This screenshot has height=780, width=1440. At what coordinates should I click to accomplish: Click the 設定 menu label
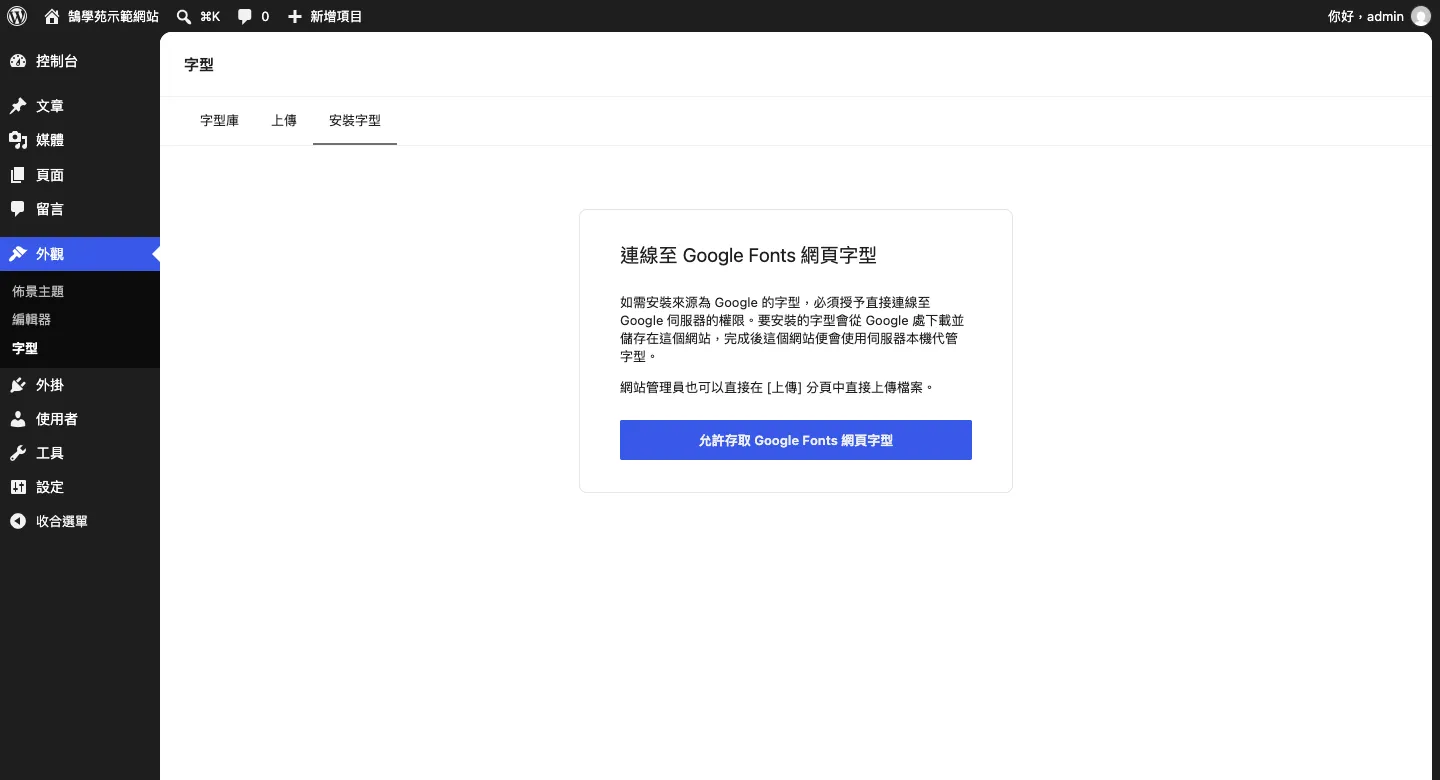50,487
